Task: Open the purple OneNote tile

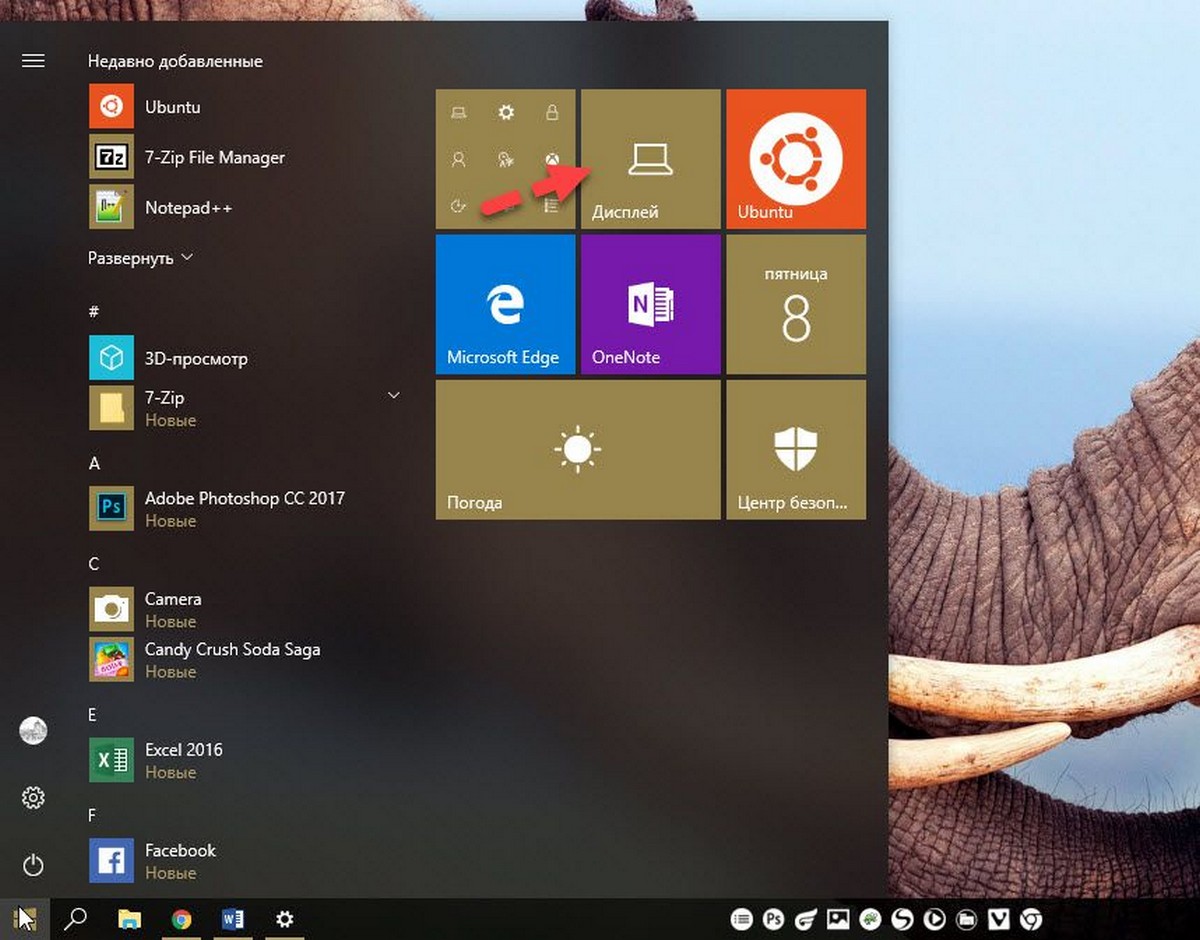Action: pyautogui.click(x=651, y=304)
